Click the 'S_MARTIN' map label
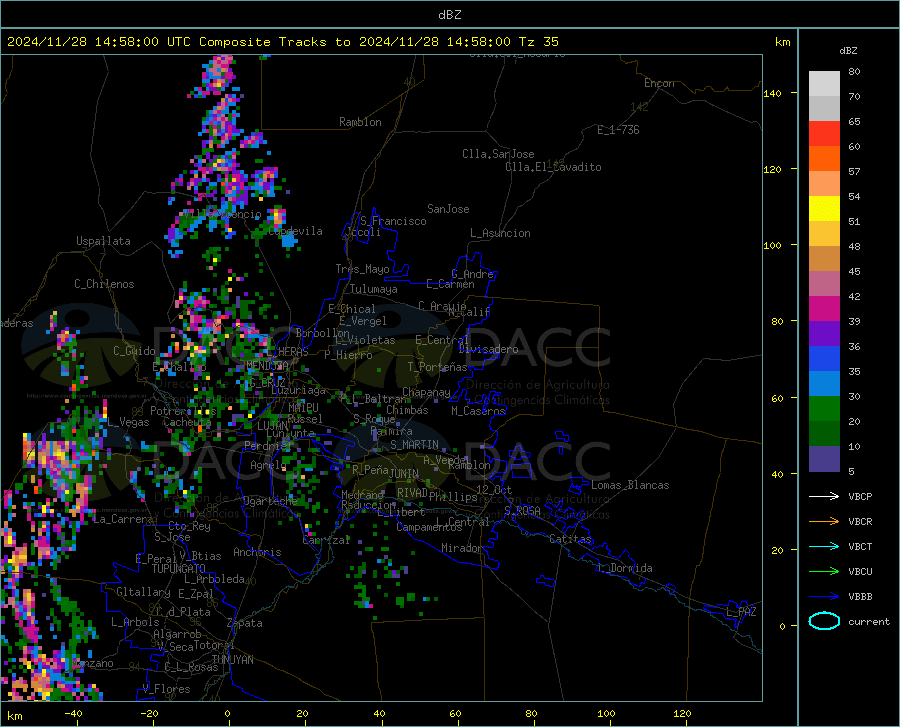 tap(414, 445)
